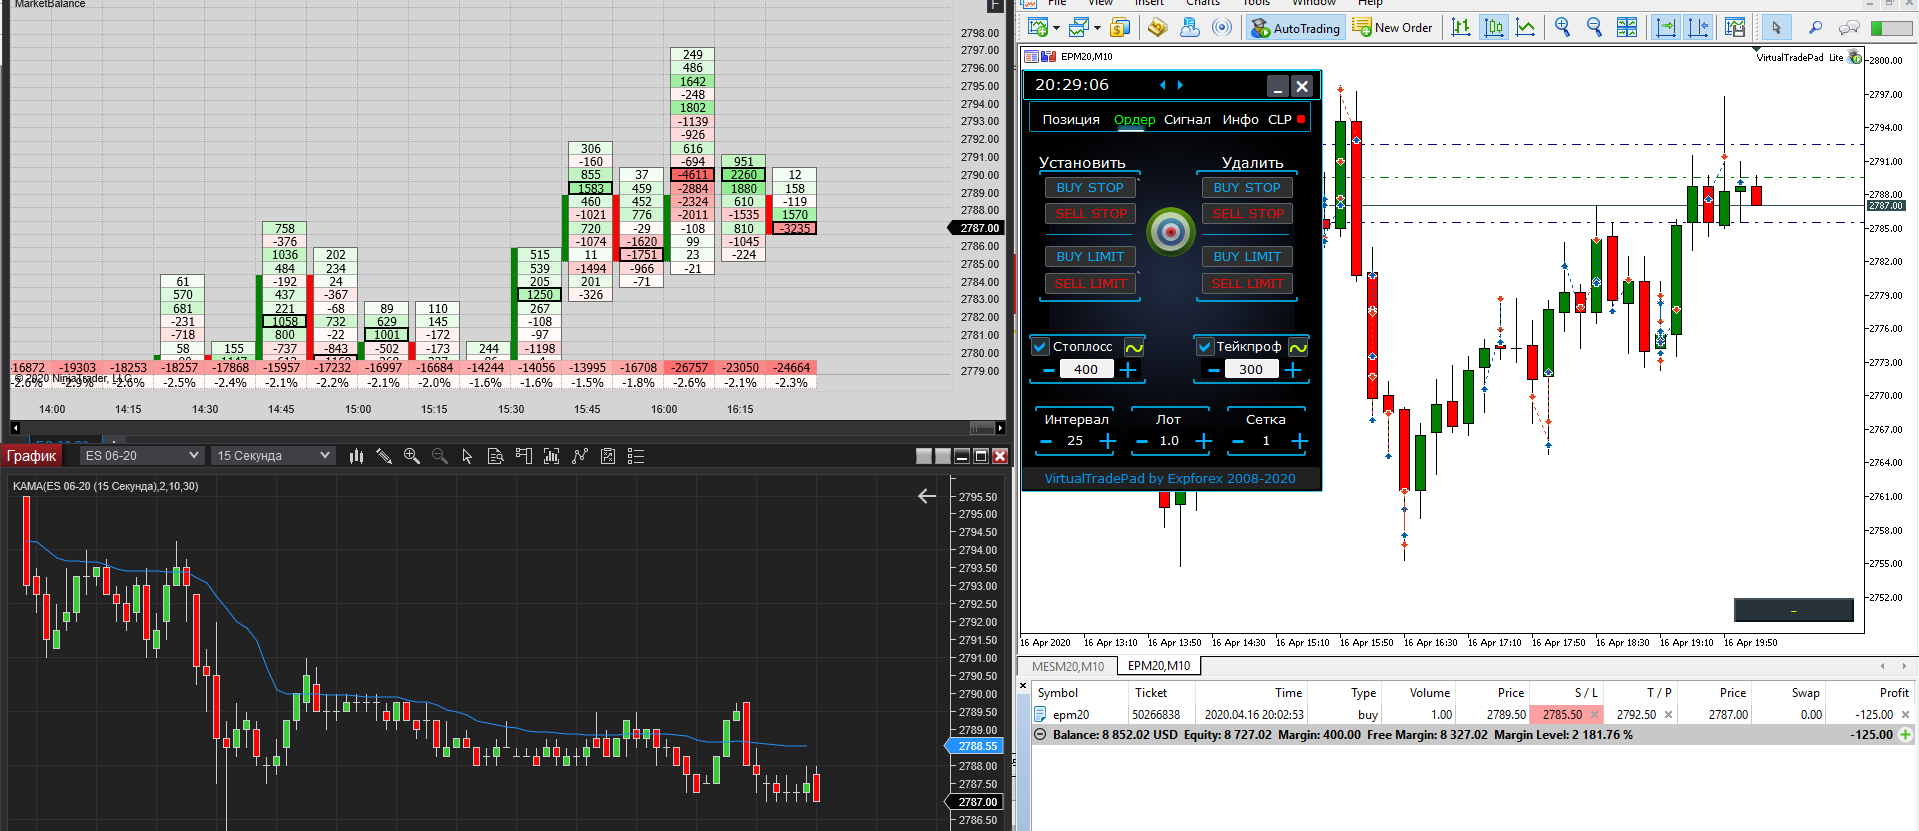Toggle the Тейкпроф checkbox
The height and width of the screenshot is (831, 1919).
pos(1205,347)
